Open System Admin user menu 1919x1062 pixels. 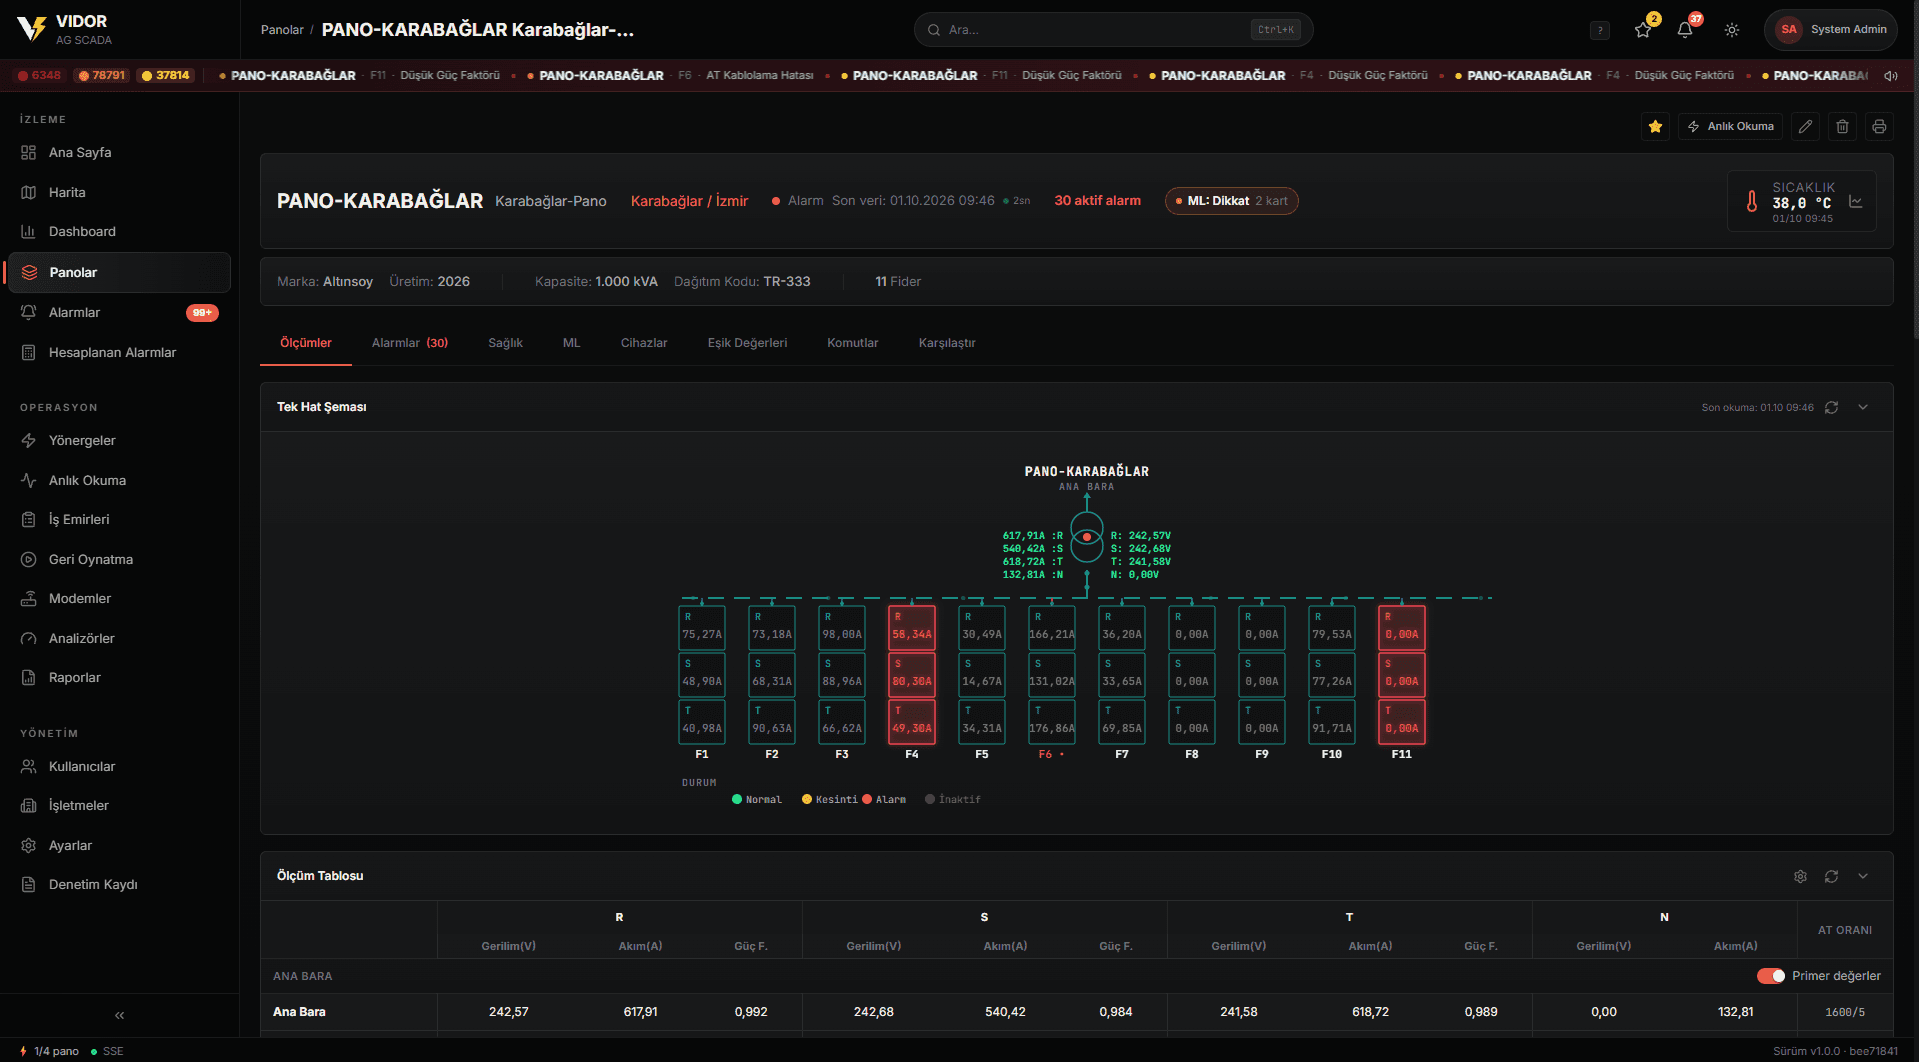pos(1831,30)
